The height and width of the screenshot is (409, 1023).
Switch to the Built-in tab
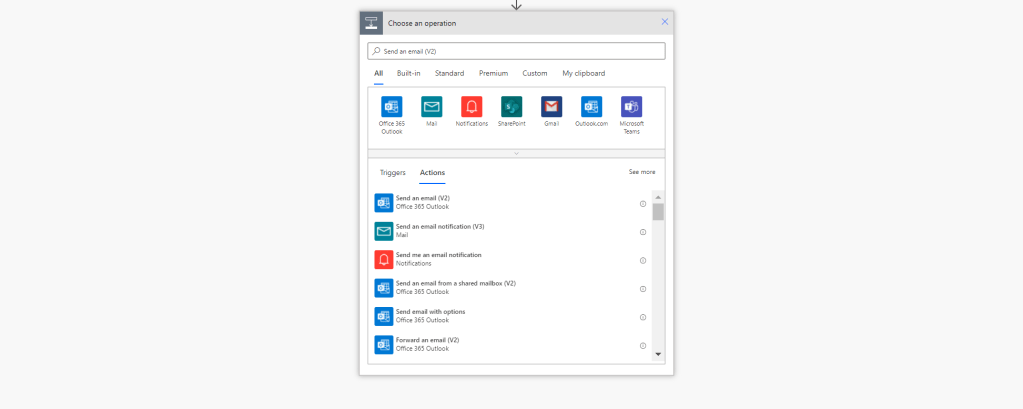(x=408, y=73)
